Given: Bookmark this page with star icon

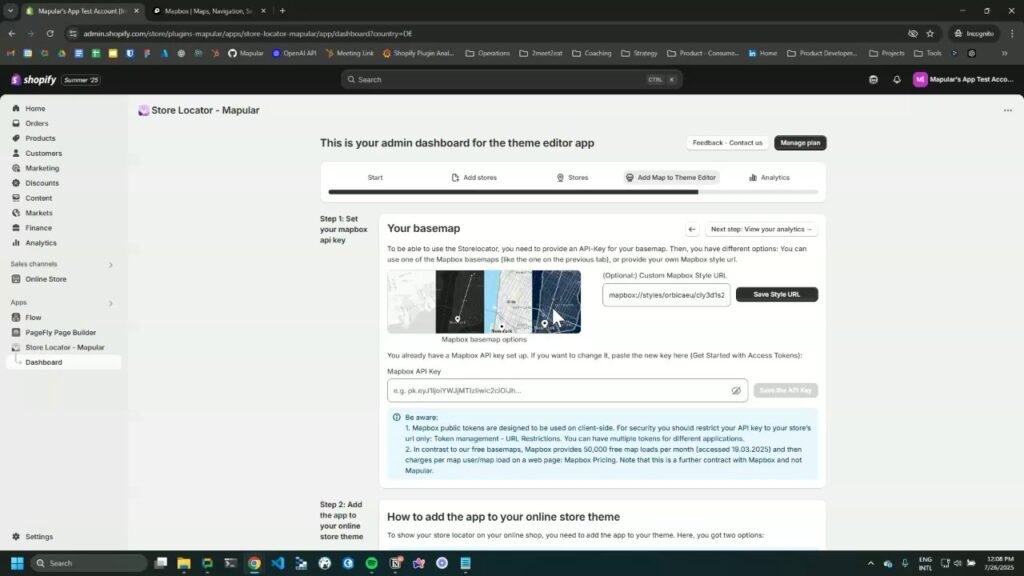Looking at the screenshot, I should [x=930, y=33].
